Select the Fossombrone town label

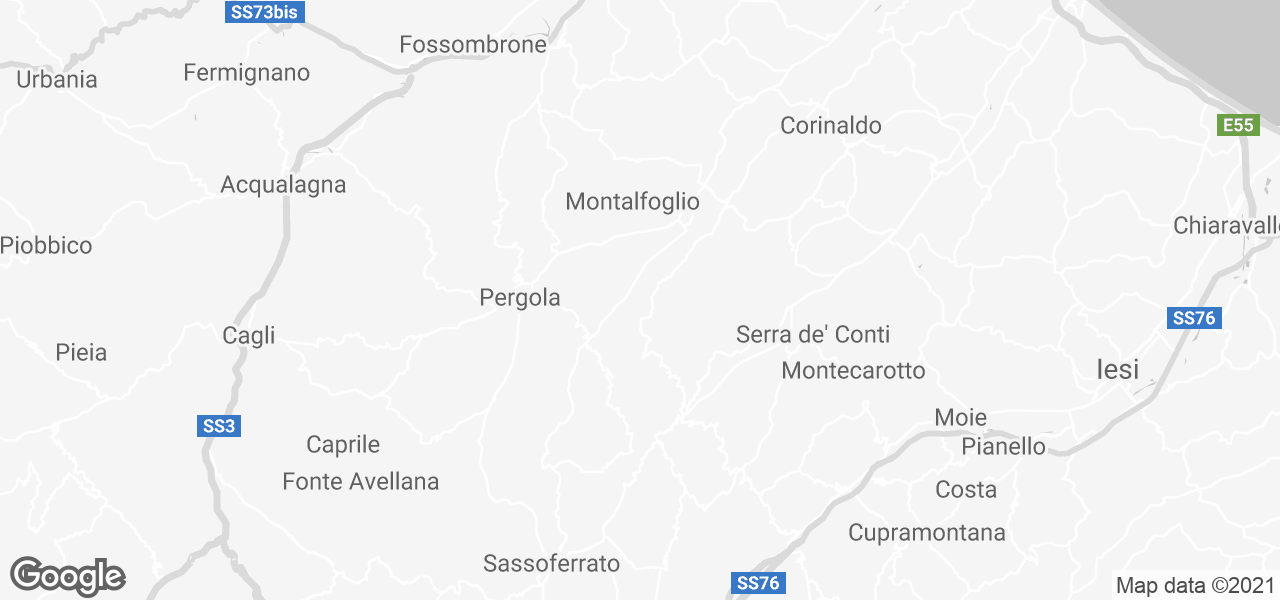473,44
